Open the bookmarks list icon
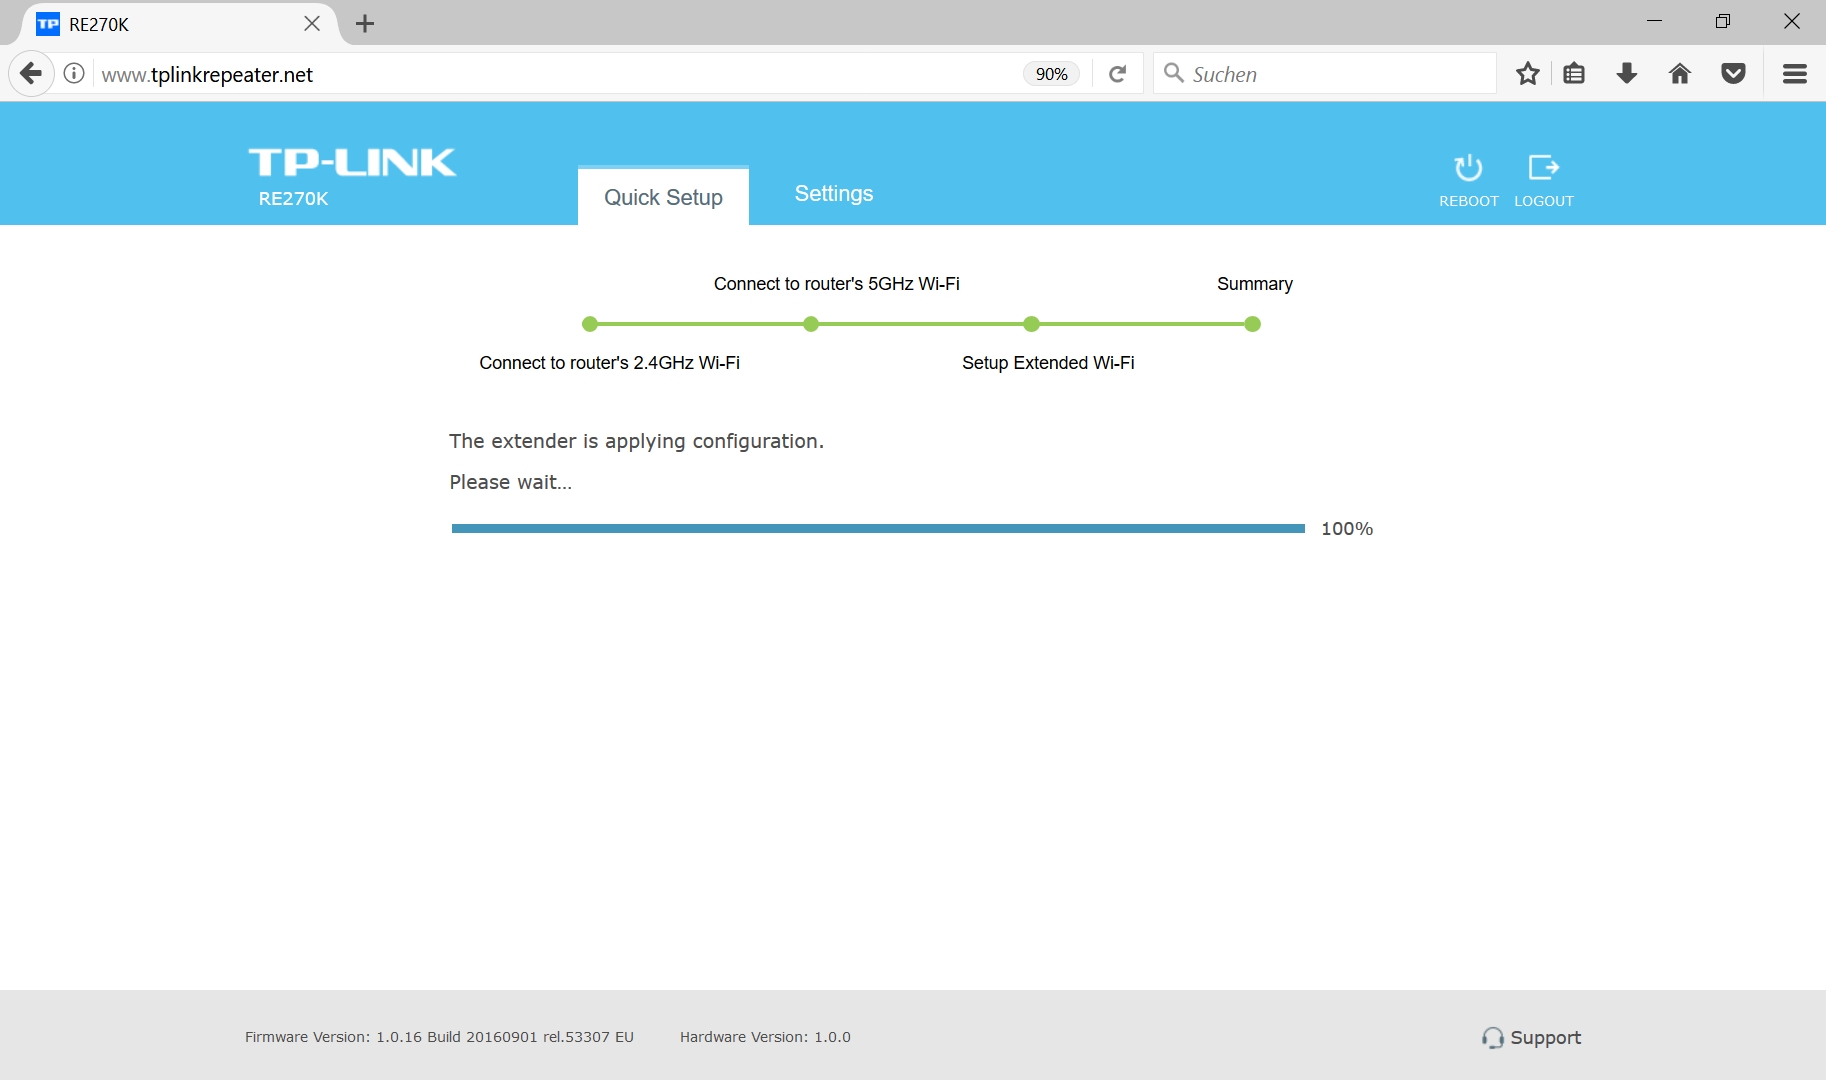 click(x=1574, y=74)
